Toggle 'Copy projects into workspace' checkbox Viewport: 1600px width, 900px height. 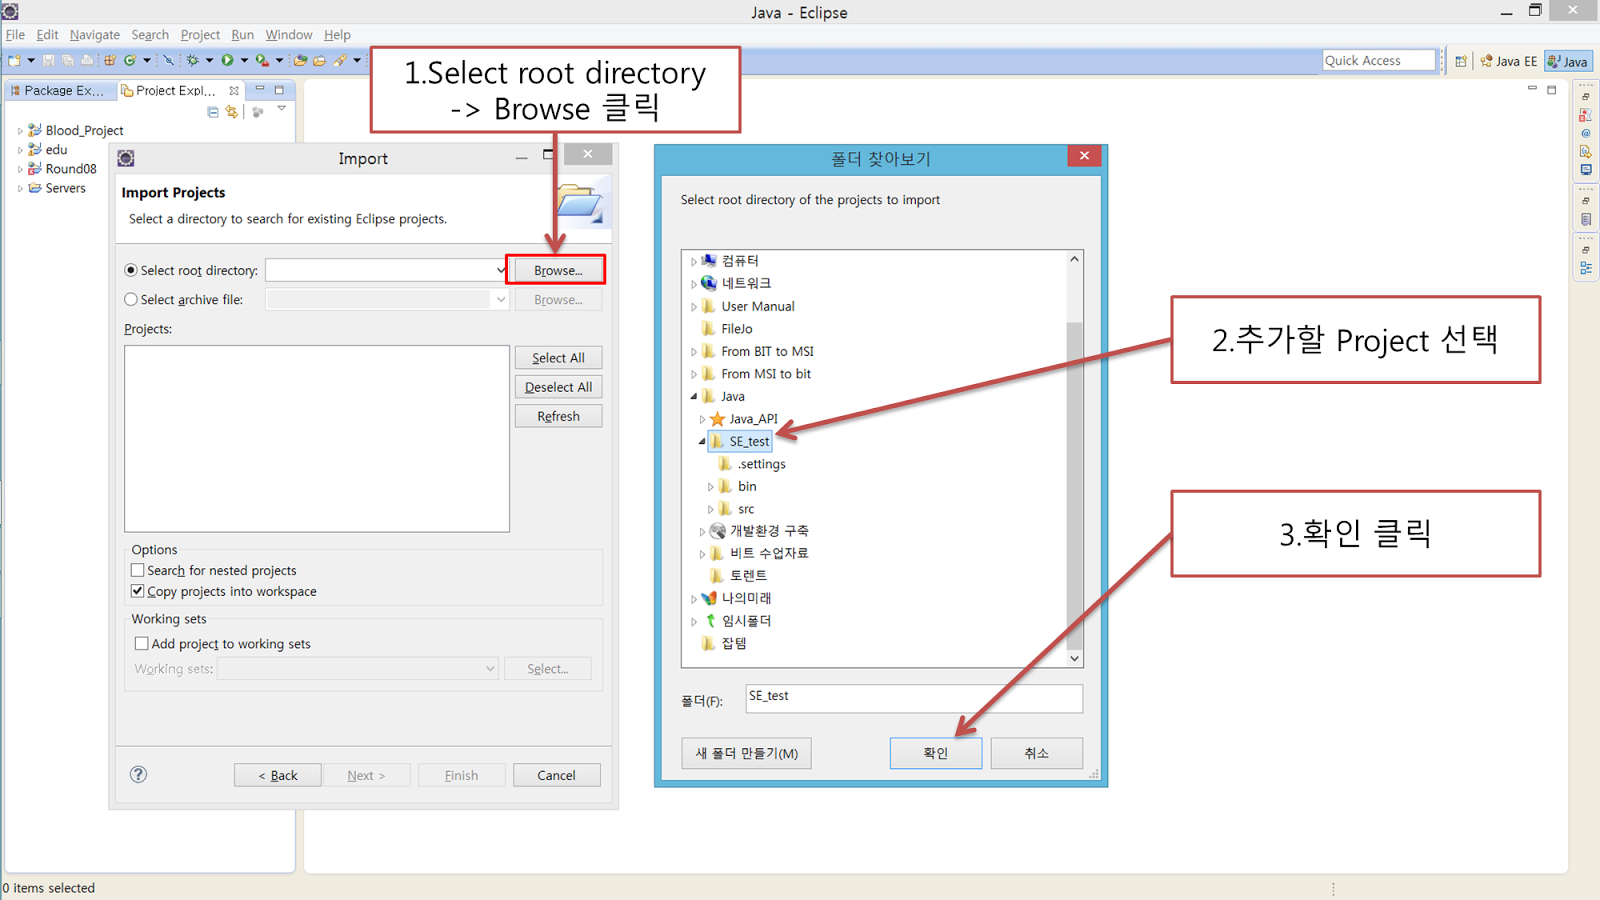pyautogui.click(x=138, y=591)
